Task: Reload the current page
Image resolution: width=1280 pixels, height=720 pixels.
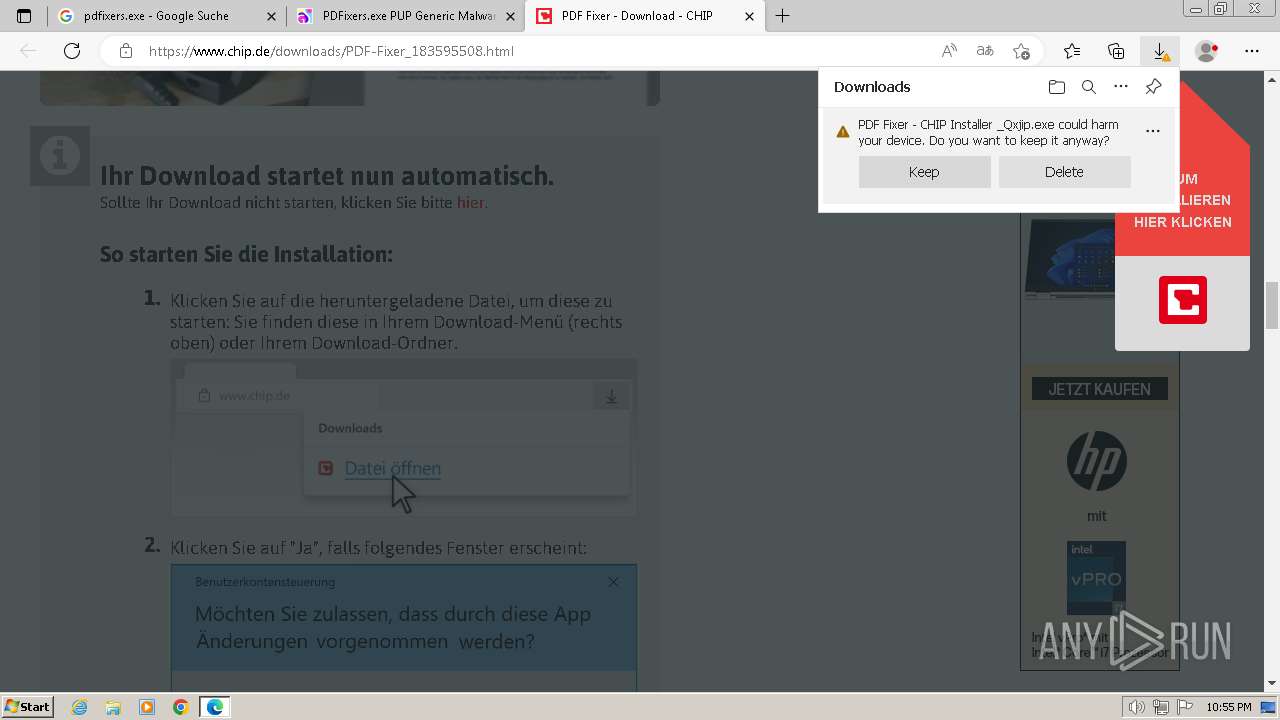Action: [x=72, y=51]
